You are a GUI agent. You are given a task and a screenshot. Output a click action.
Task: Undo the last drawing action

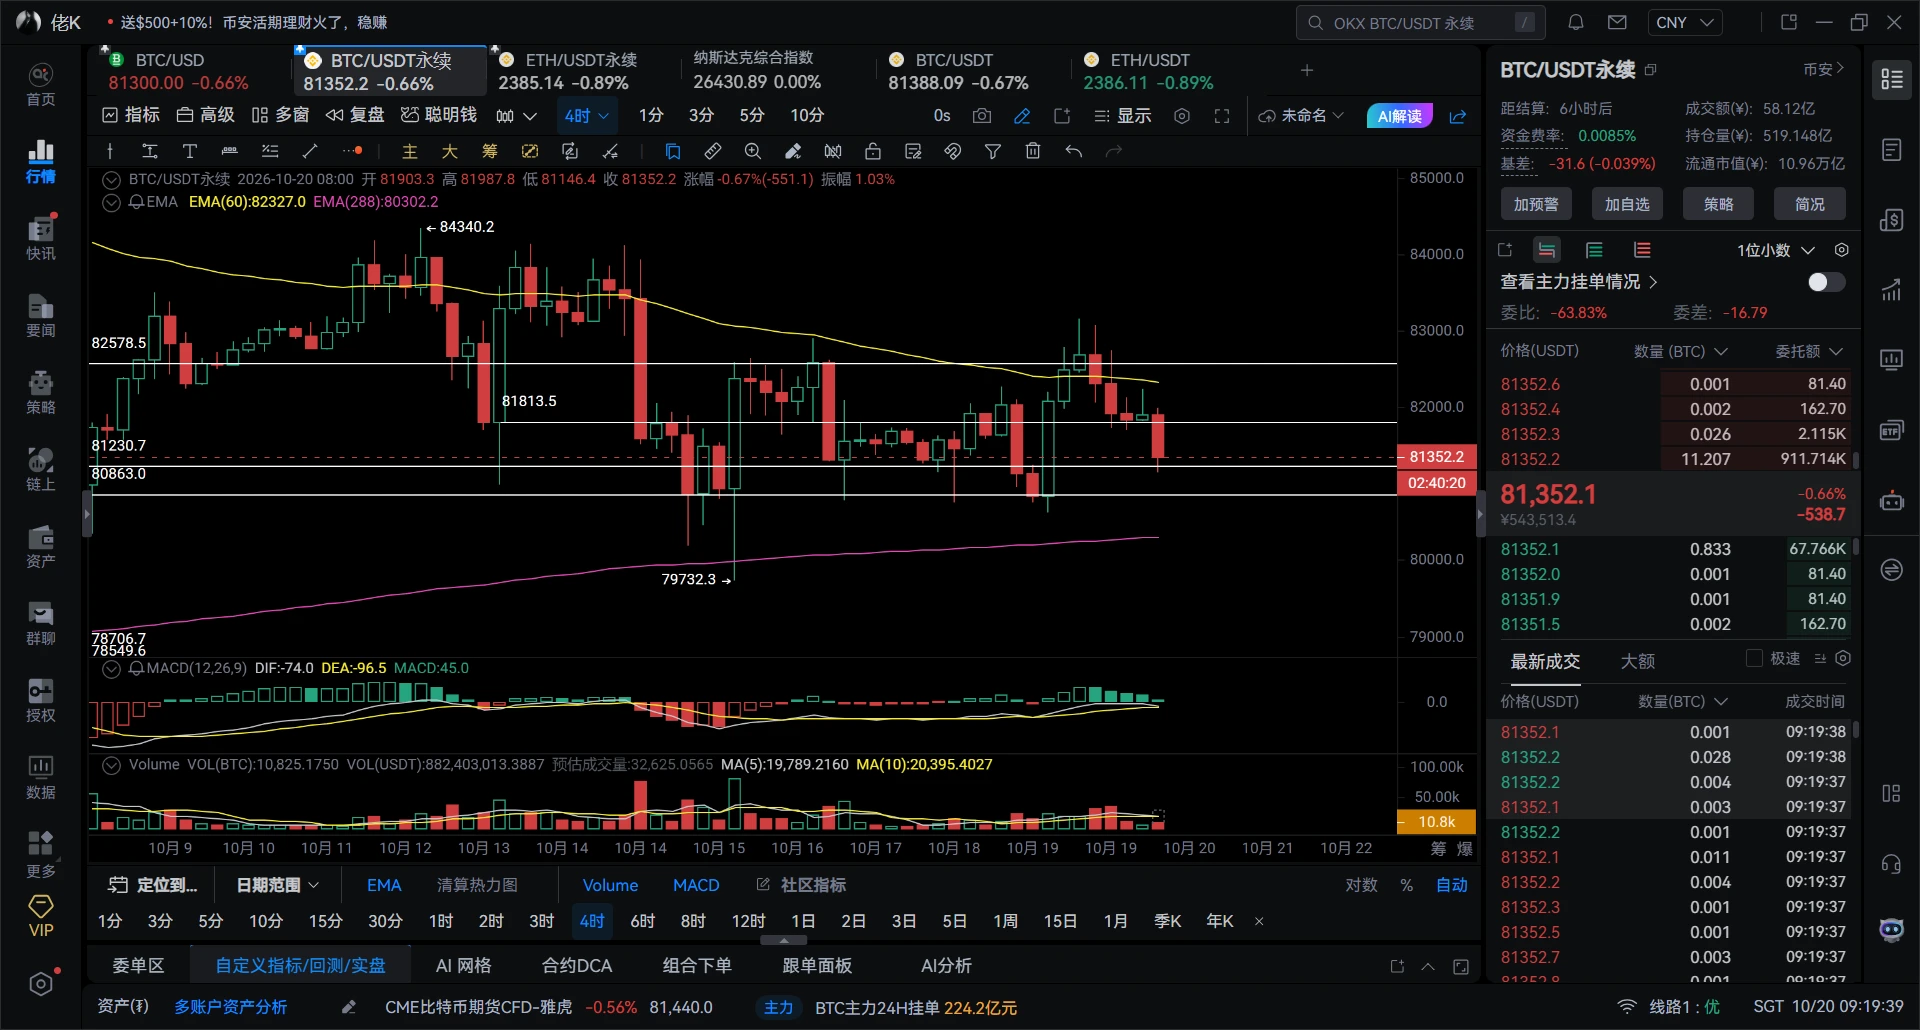click(1074, 151)
